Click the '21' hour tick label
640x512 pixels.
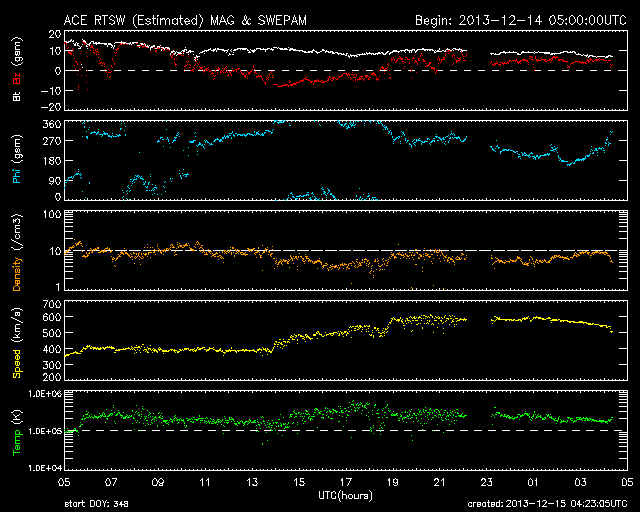click(x=440, y=482)
